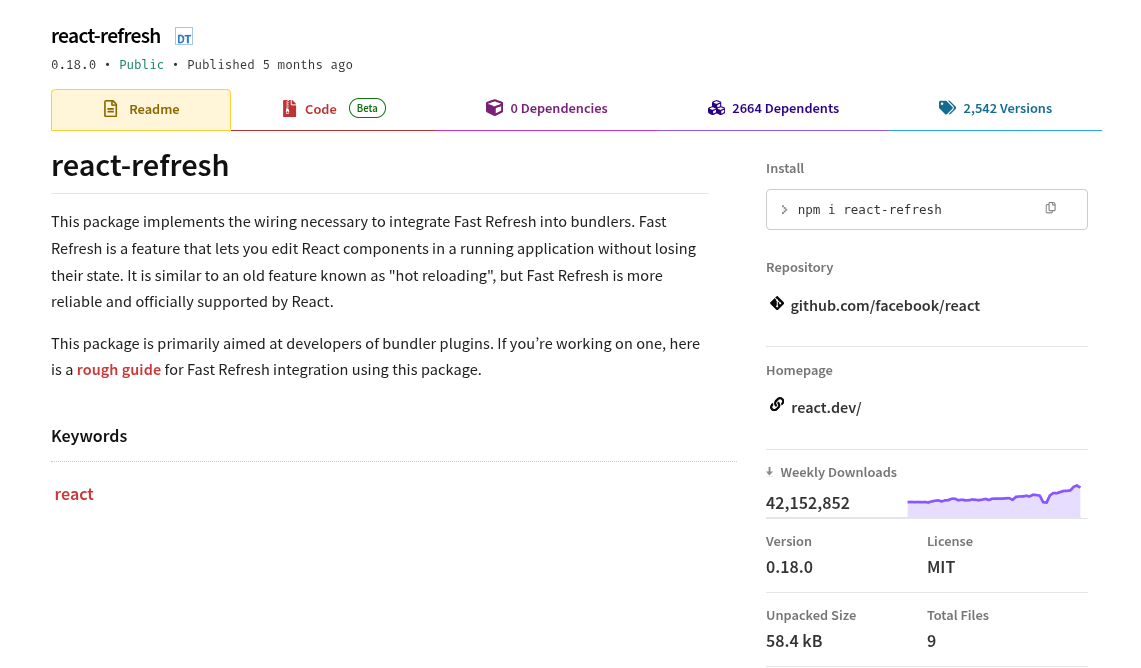Image resolution: width=1141 pixels, height=668 pixels.
Task: Click the git icon next to the repository link
Action: [x=777, y=303]
